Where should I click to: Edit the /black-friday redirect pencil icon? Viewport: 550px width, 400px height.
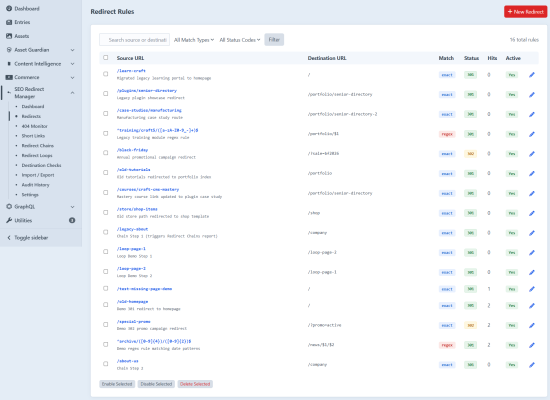(532, 154)
